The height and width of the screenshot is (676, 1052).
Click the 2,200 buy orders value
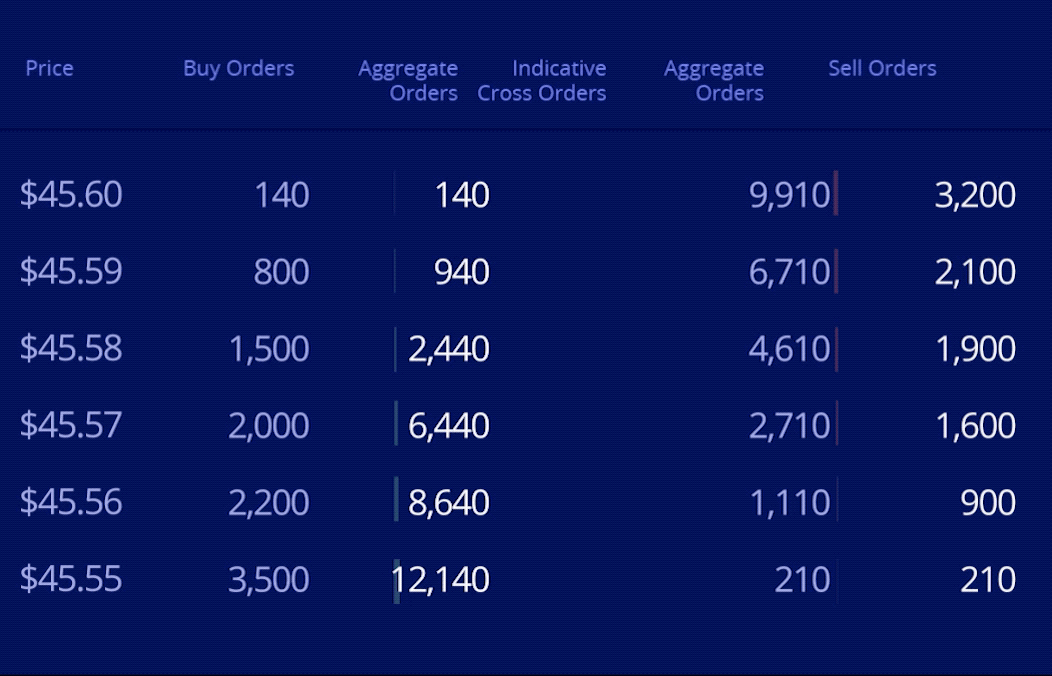pos(268,503)
